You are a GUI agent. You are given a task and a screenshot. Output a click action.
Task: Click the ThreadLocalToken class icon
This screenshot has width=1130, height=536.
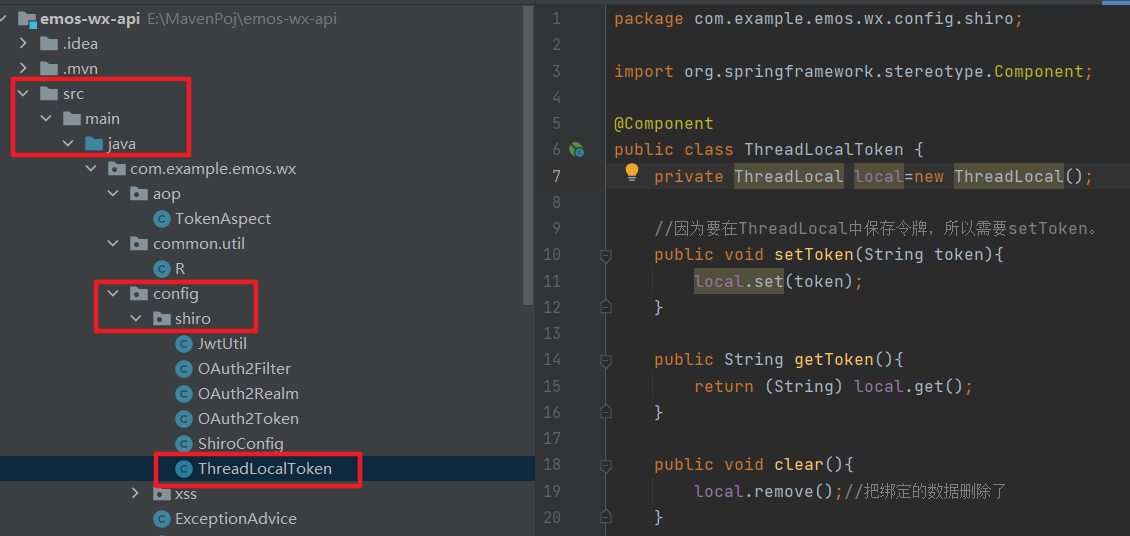coord(184,468)
